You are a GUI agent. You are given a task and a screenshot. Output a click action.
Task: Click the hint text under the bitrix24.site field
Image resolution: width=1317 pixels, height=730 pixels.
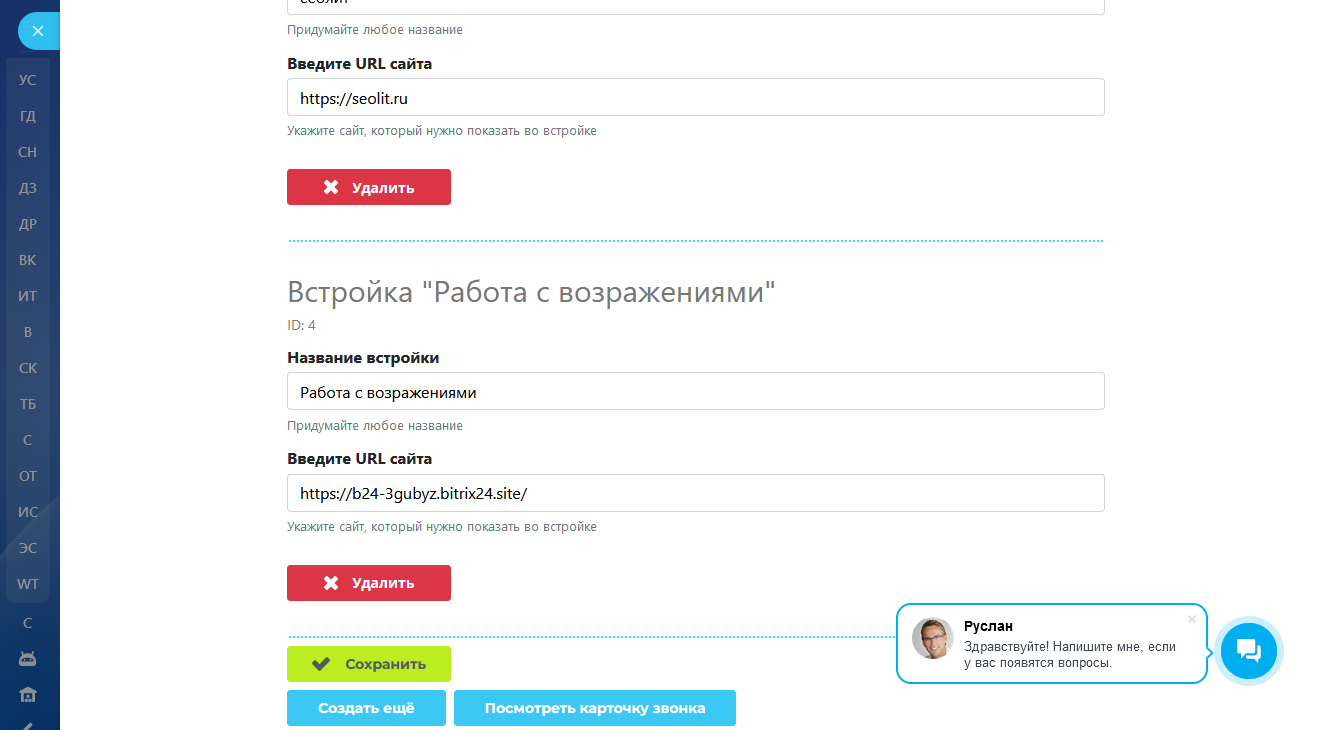tap(442, 527)
